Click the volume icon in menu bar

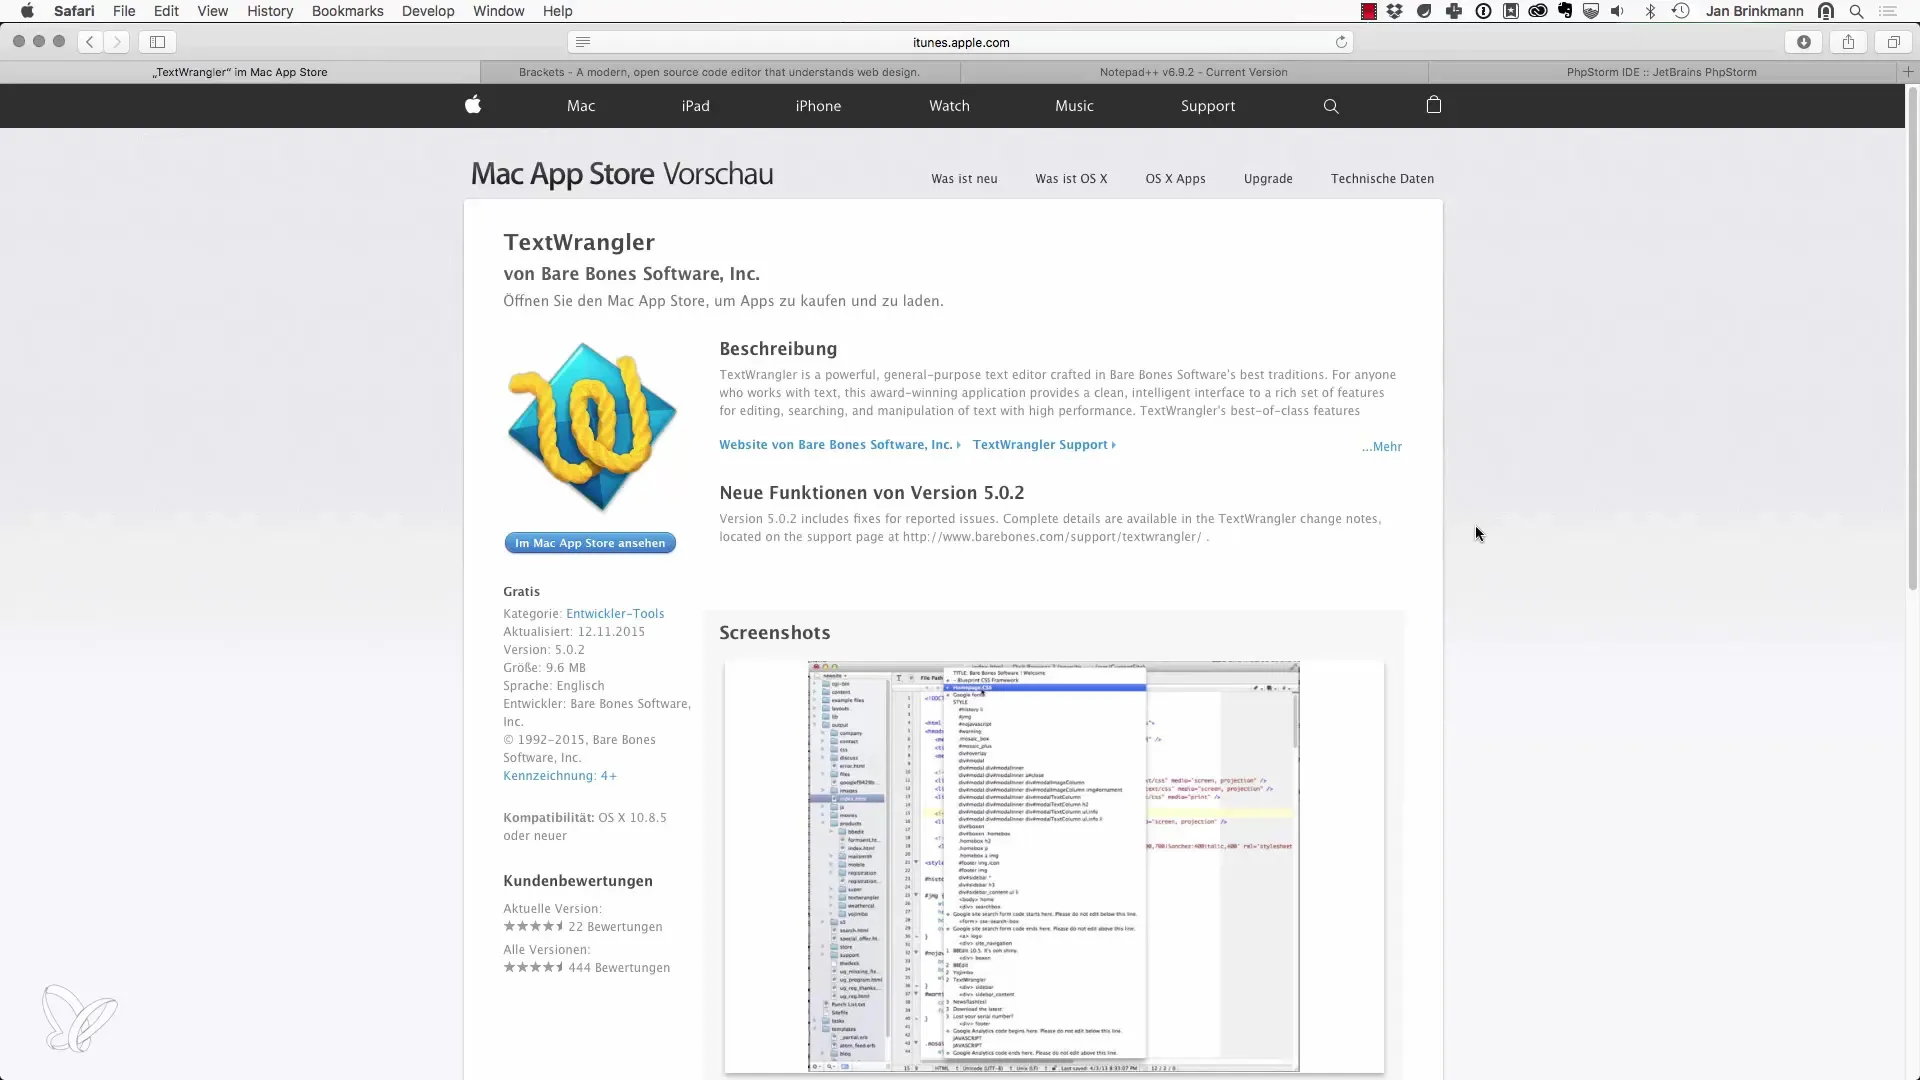(x=1618, y=11)
